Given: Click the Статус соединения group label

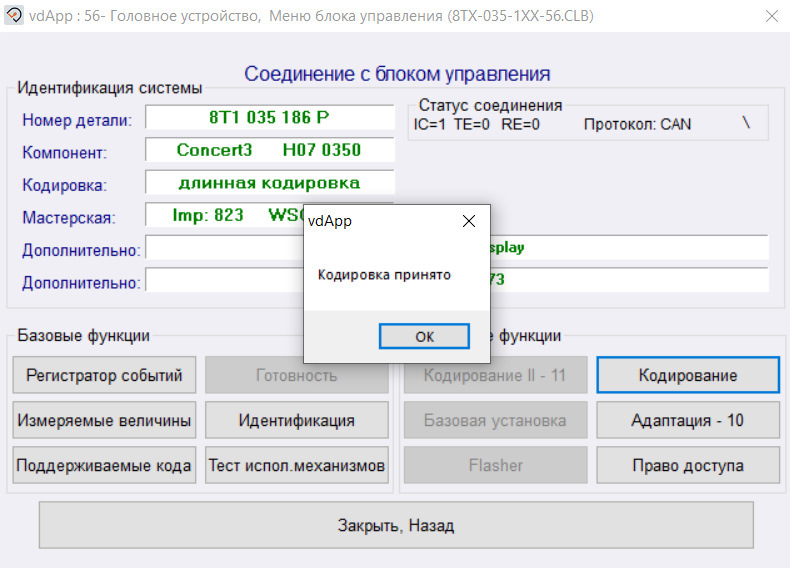Looking at the screenshot, I should coord(490,105).
